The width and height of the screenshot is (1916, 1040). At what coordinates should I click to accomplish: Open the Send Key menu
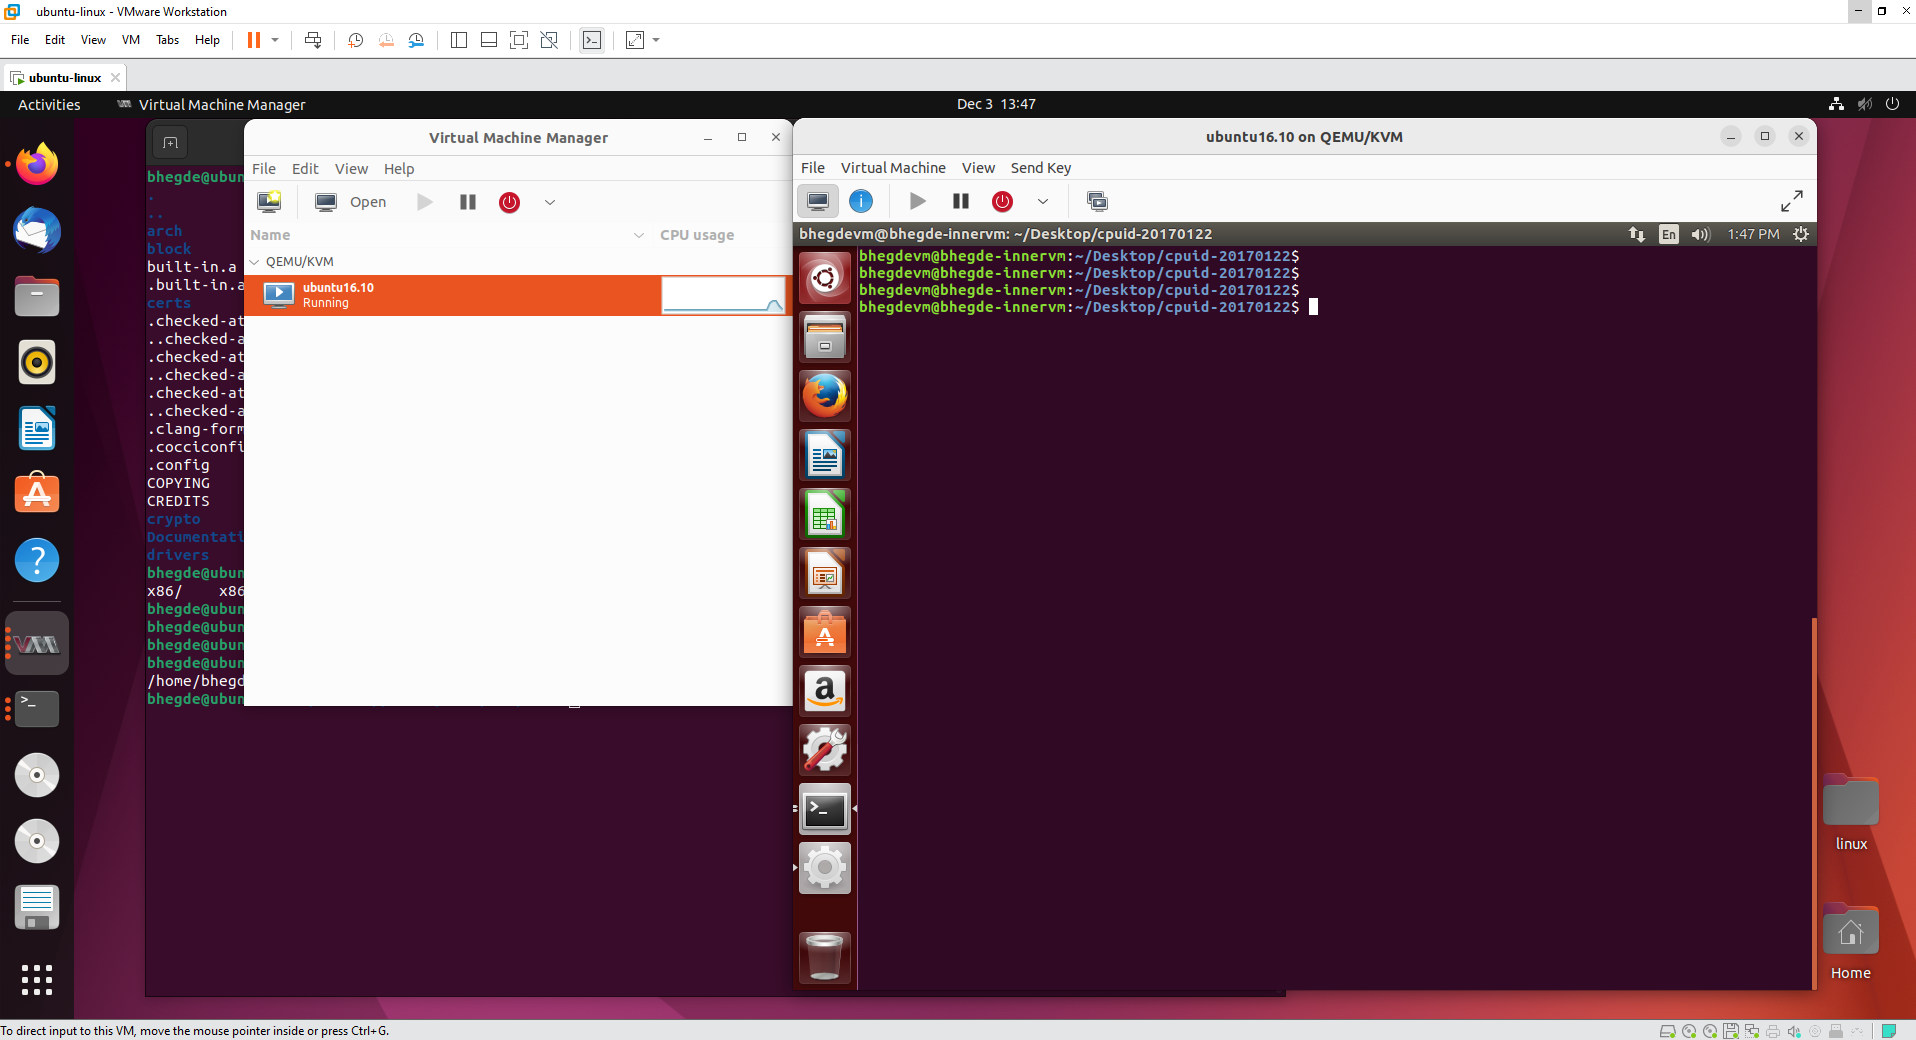click(x=1040, y=168)
